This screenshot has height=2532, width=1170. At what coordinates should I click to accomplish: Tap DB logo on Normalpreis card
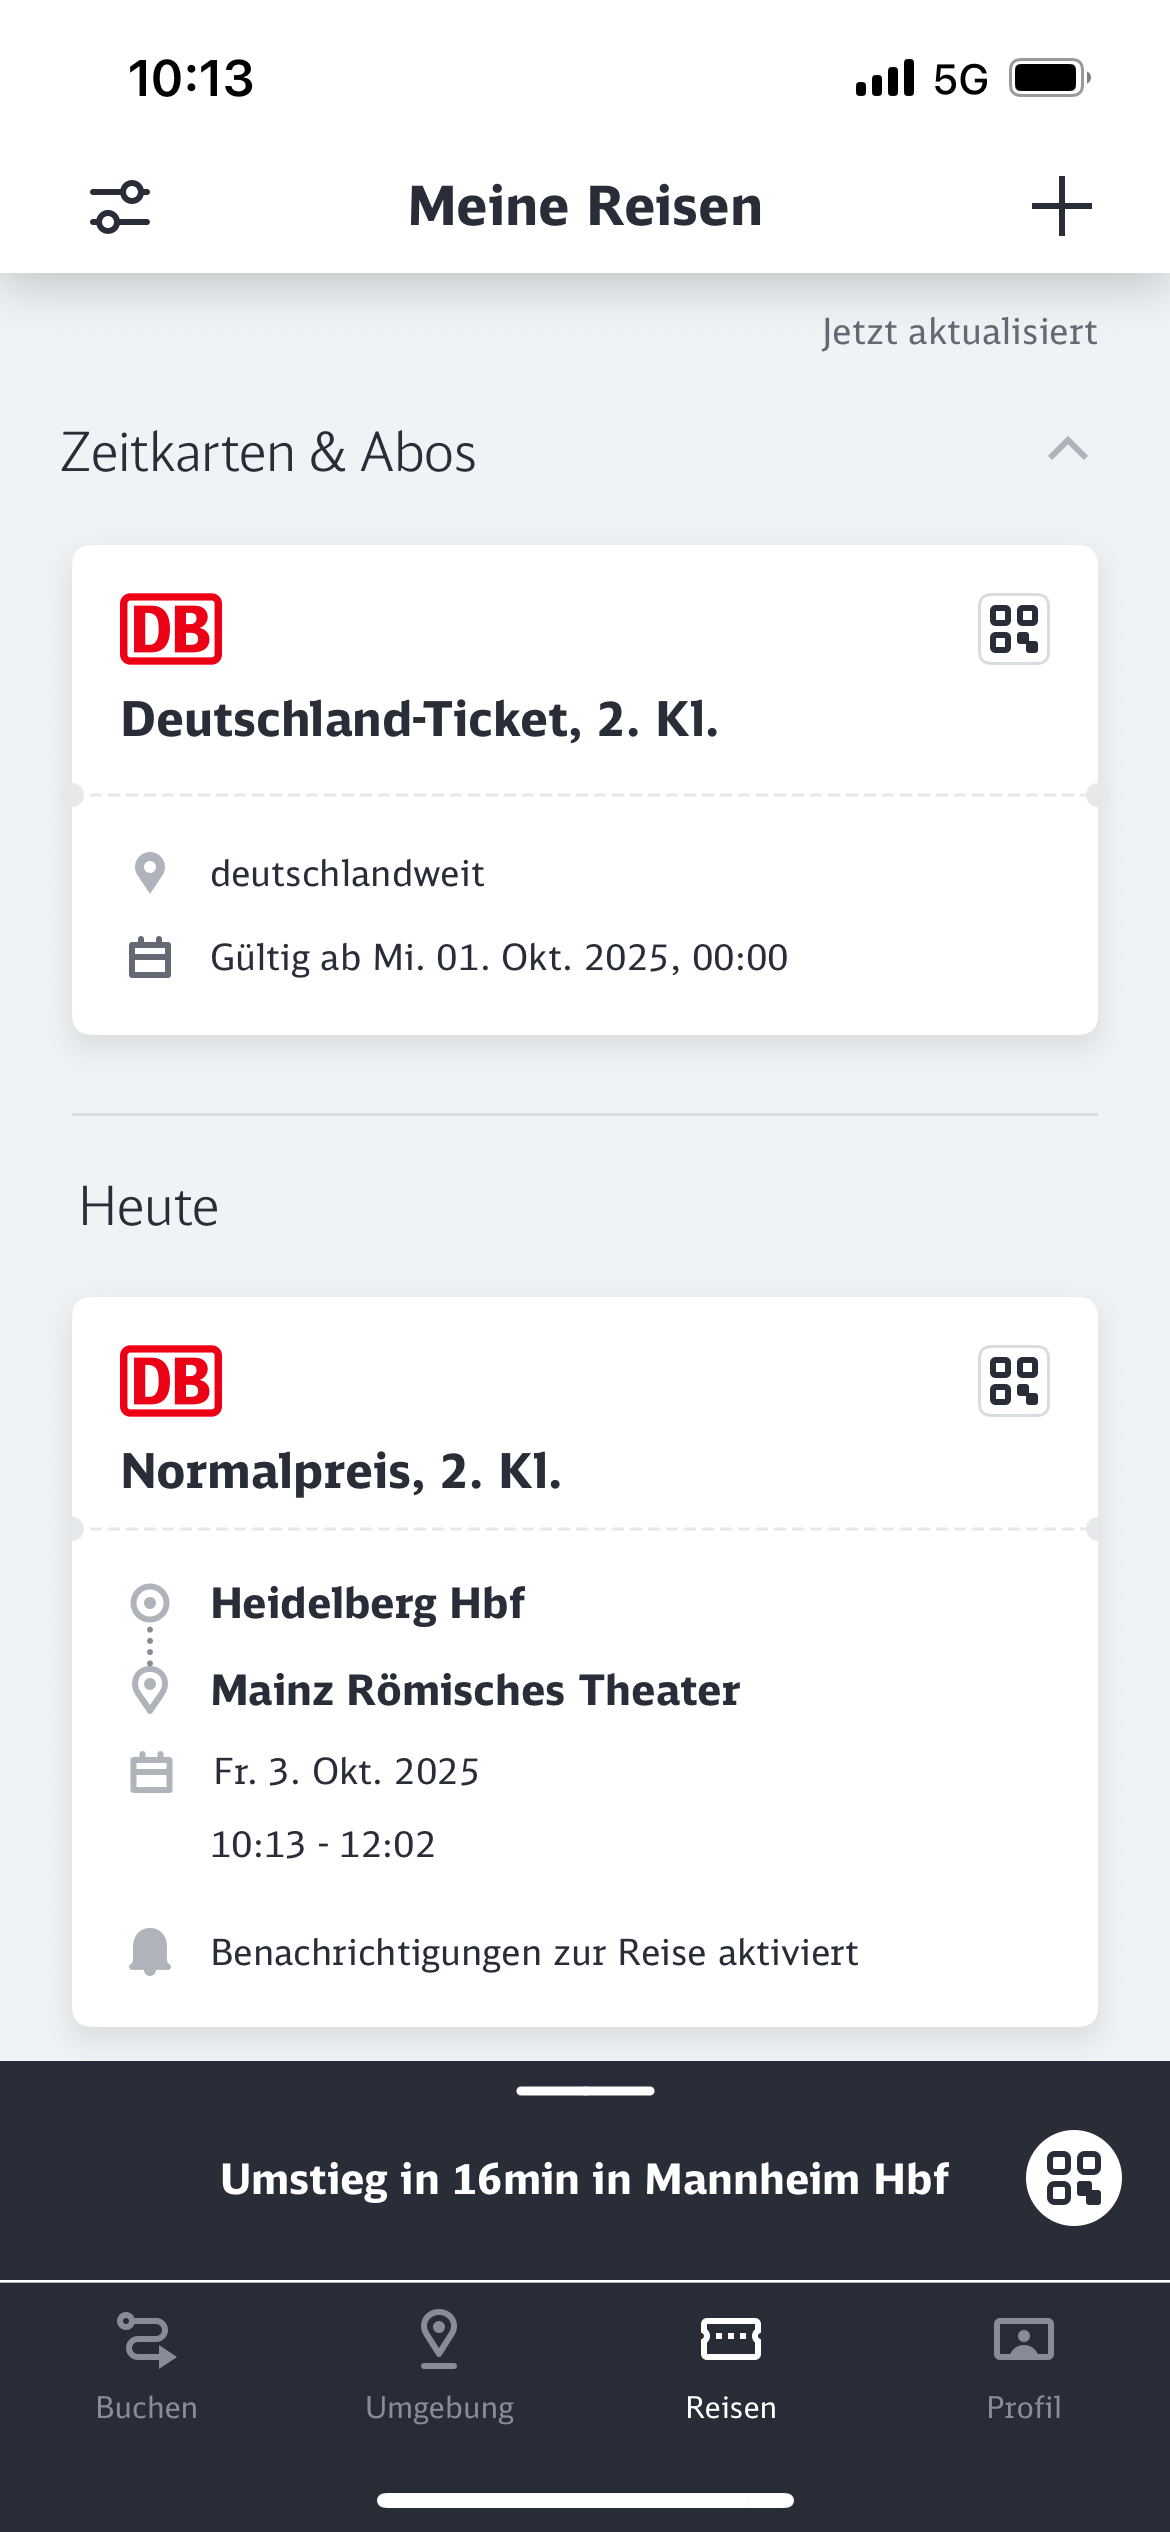click(171, 1381)
